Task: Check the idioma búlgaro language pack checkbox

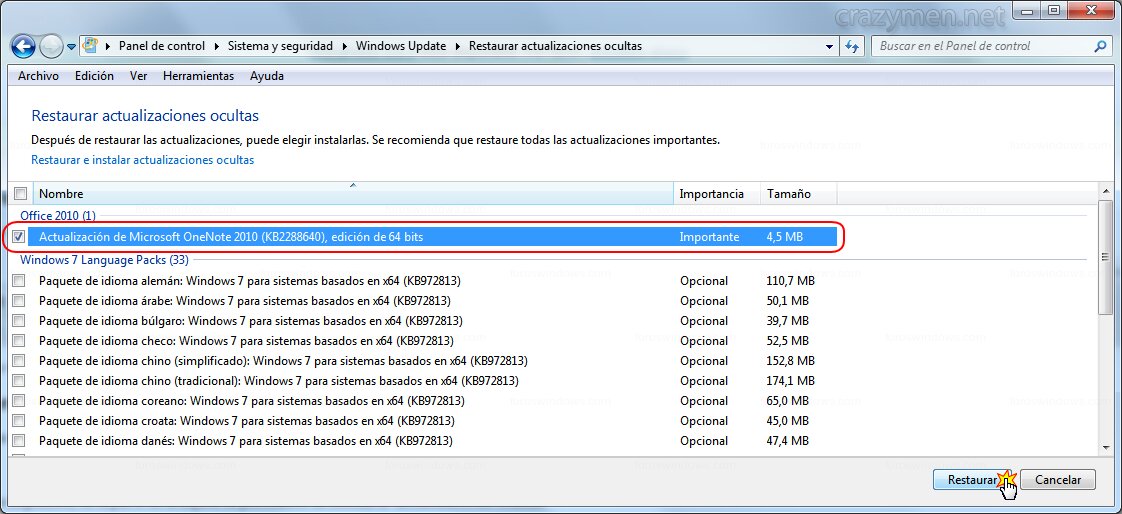Action: coord(19,321)
